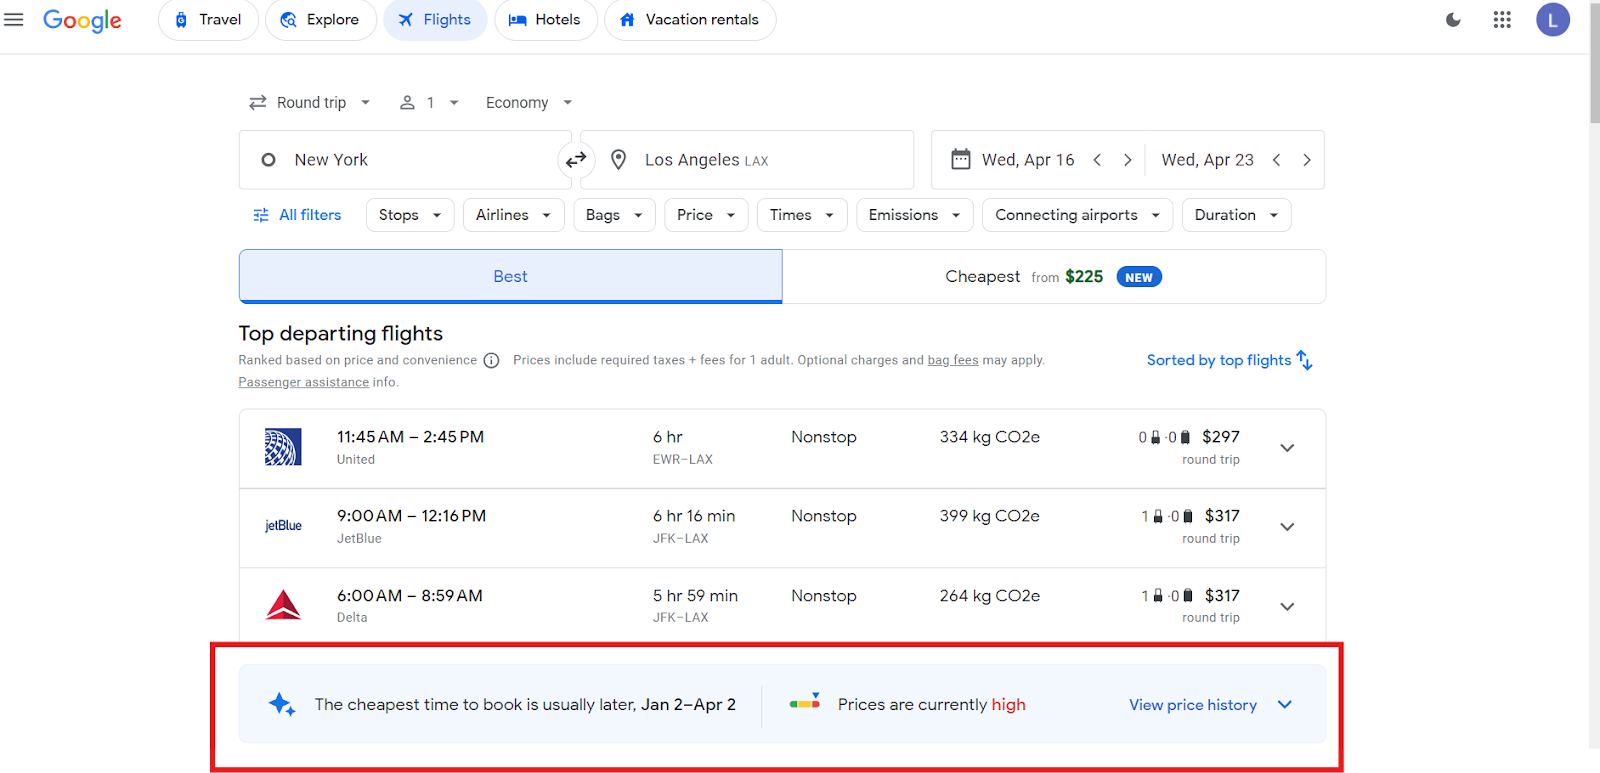Click the Wed, Apr 23 return date
This screenshot has width=1600, height=773.
click(1207, 160)
